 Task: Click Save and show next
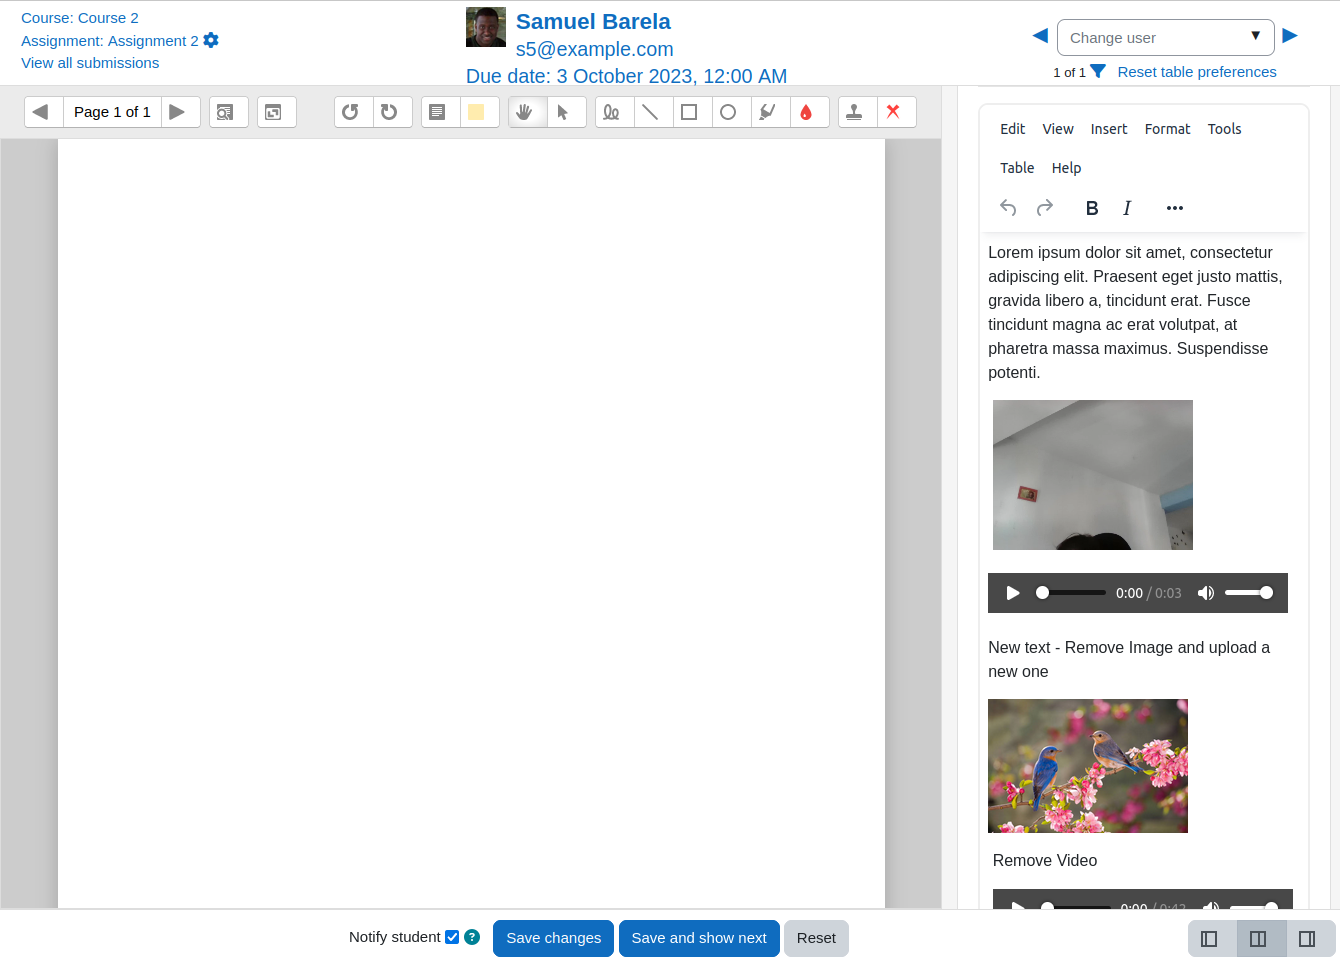pos(699,938)
